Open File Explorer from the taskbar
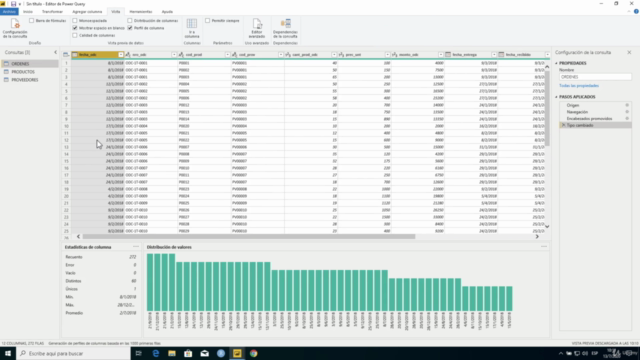This screenshot has height=360, width=640. (x=172, y=353)
